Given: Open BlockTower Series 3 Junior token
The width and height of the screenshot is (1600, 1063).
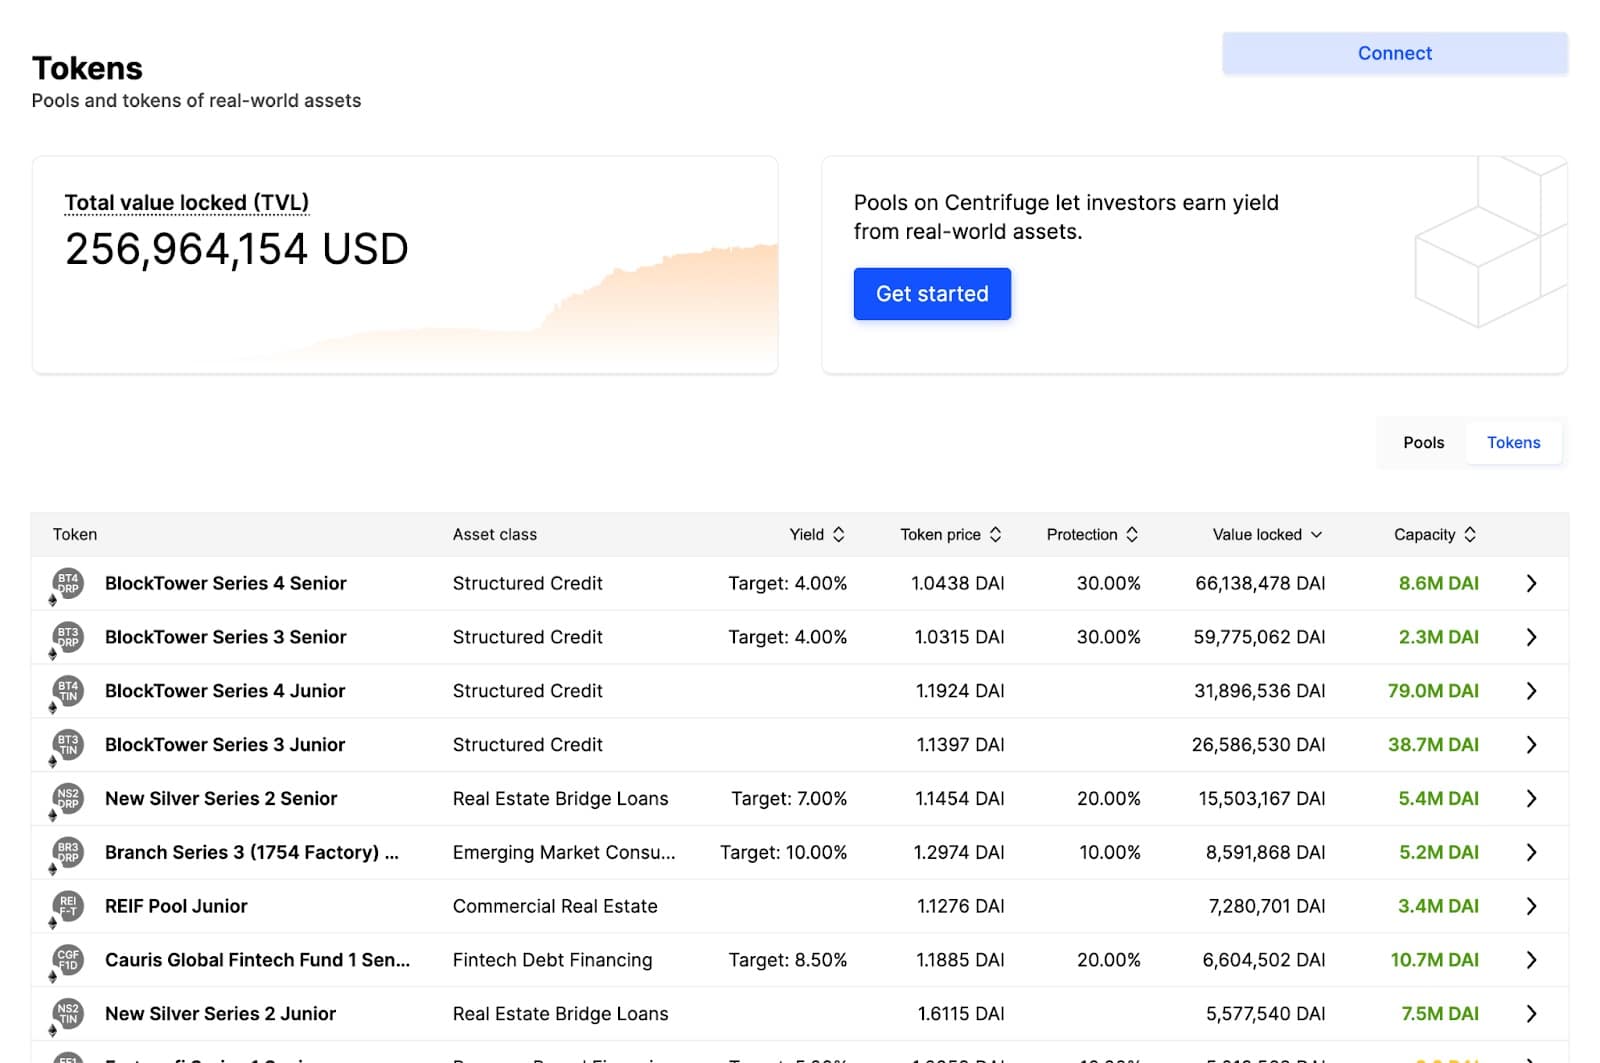Looking at the screenshot, I should 225,745.
